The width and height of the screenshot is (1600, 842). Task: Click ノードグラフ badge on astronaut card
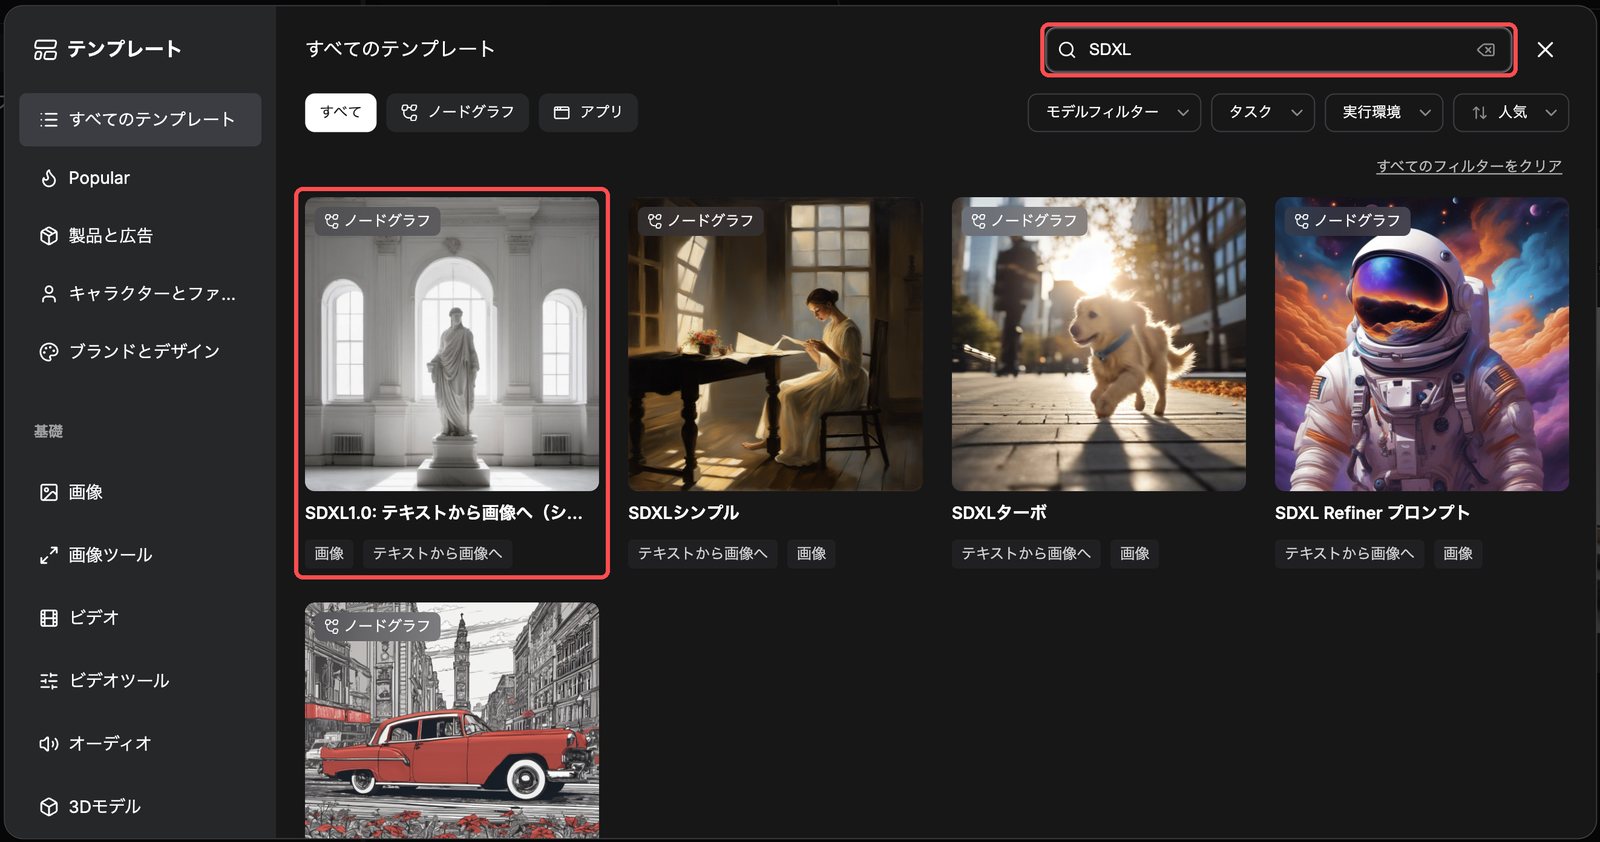coord(1347,221)
